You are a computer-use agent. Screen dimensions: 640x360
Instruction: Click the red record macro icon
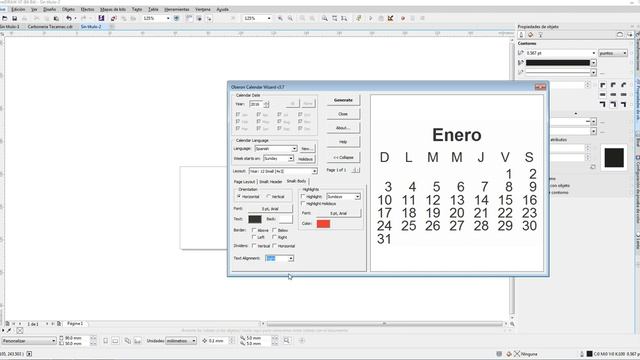point(403,18)
